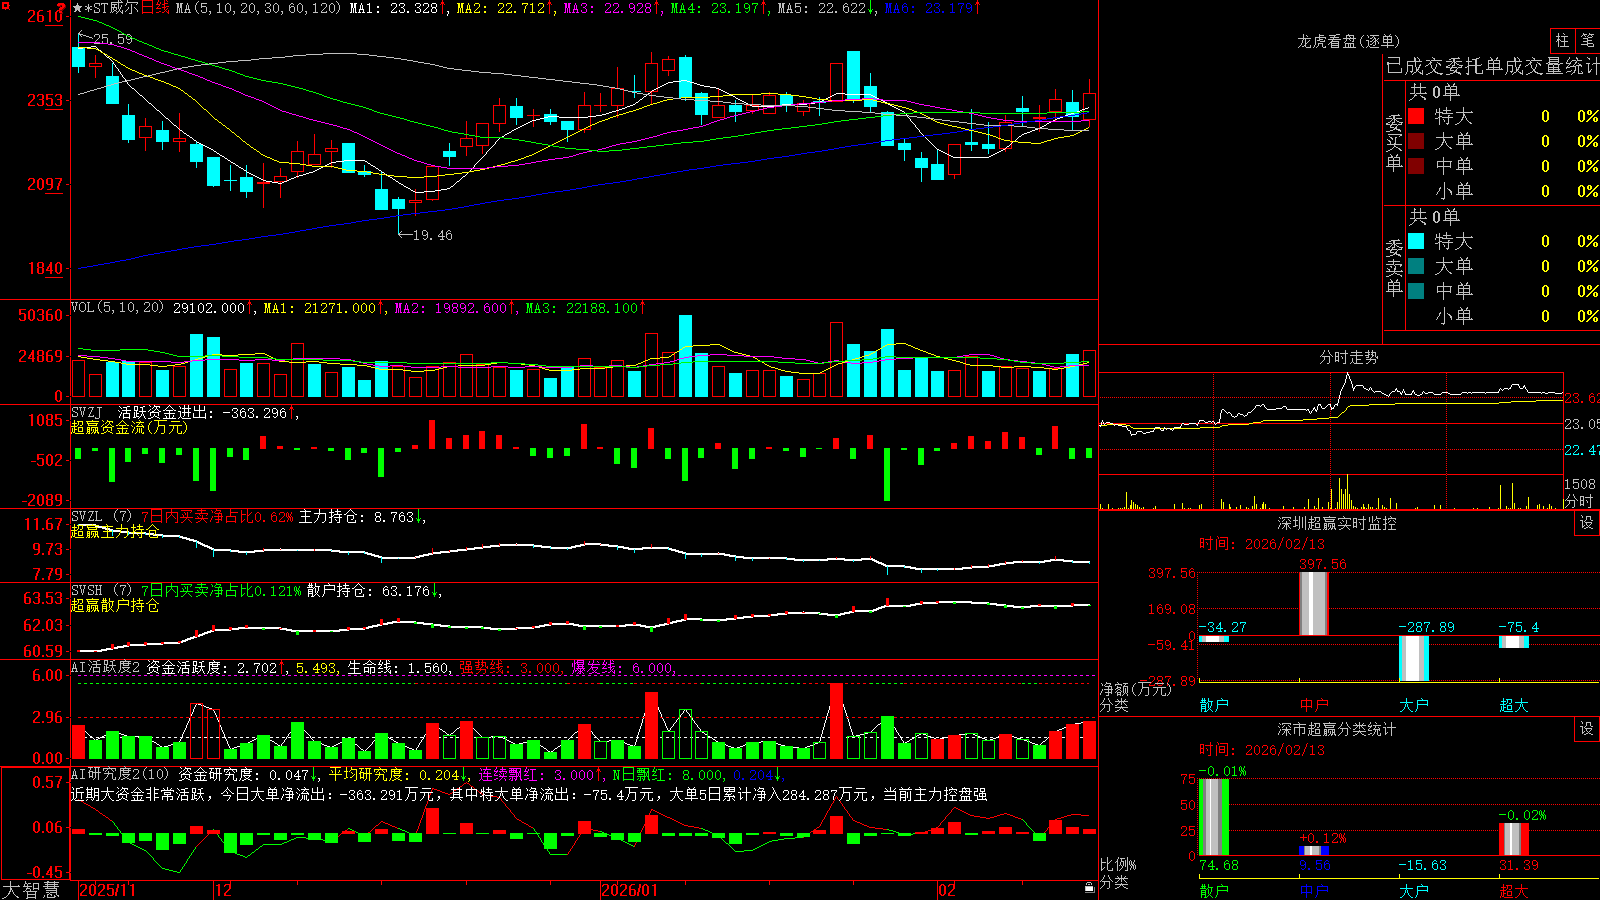Click the 25.59 high price marker

[x=112, y=39]
